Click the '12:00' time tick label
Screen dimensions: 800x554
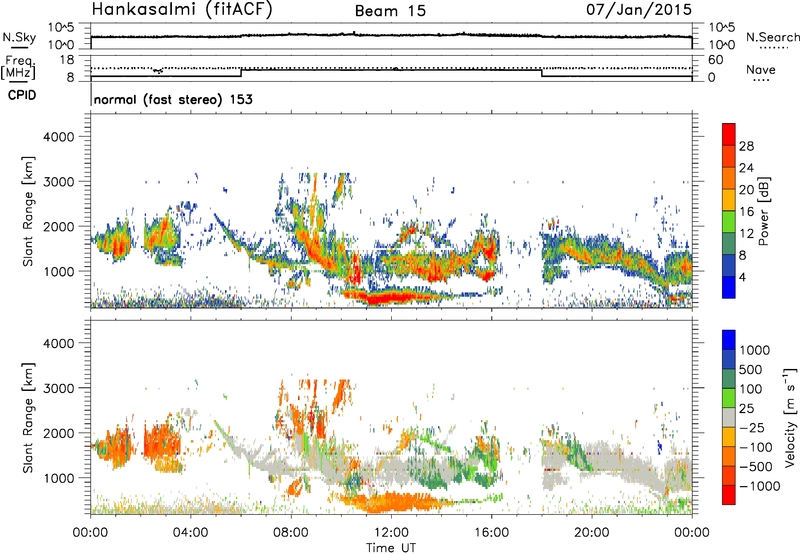click(x=391, y=533)
